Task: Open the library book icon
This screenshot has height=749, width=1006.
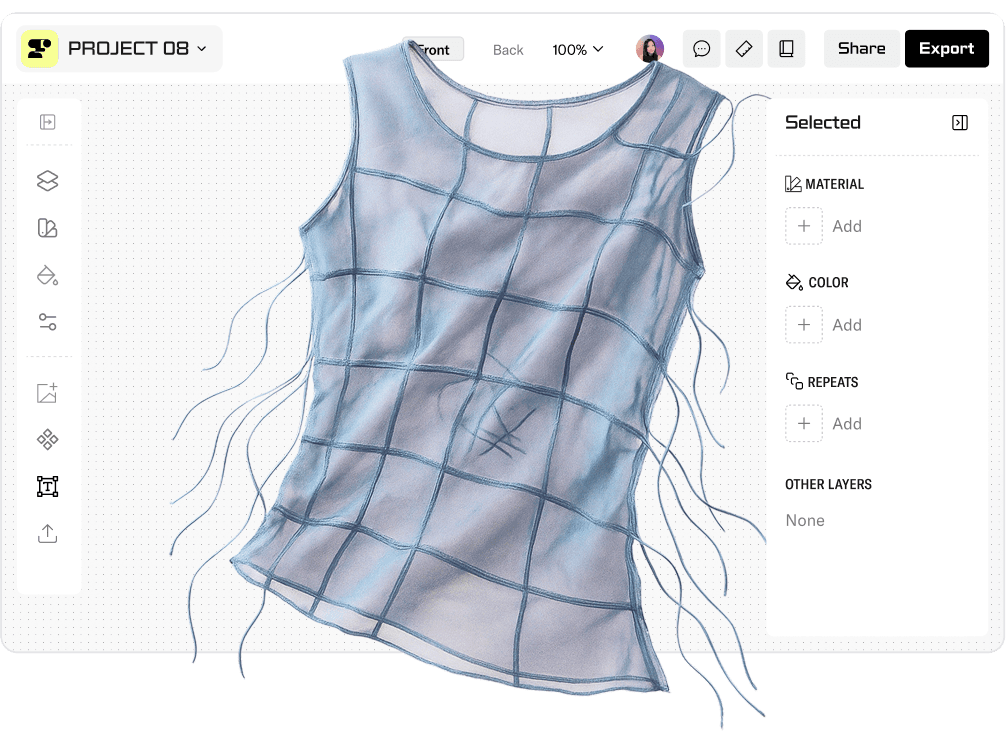Action: [786, 49]
